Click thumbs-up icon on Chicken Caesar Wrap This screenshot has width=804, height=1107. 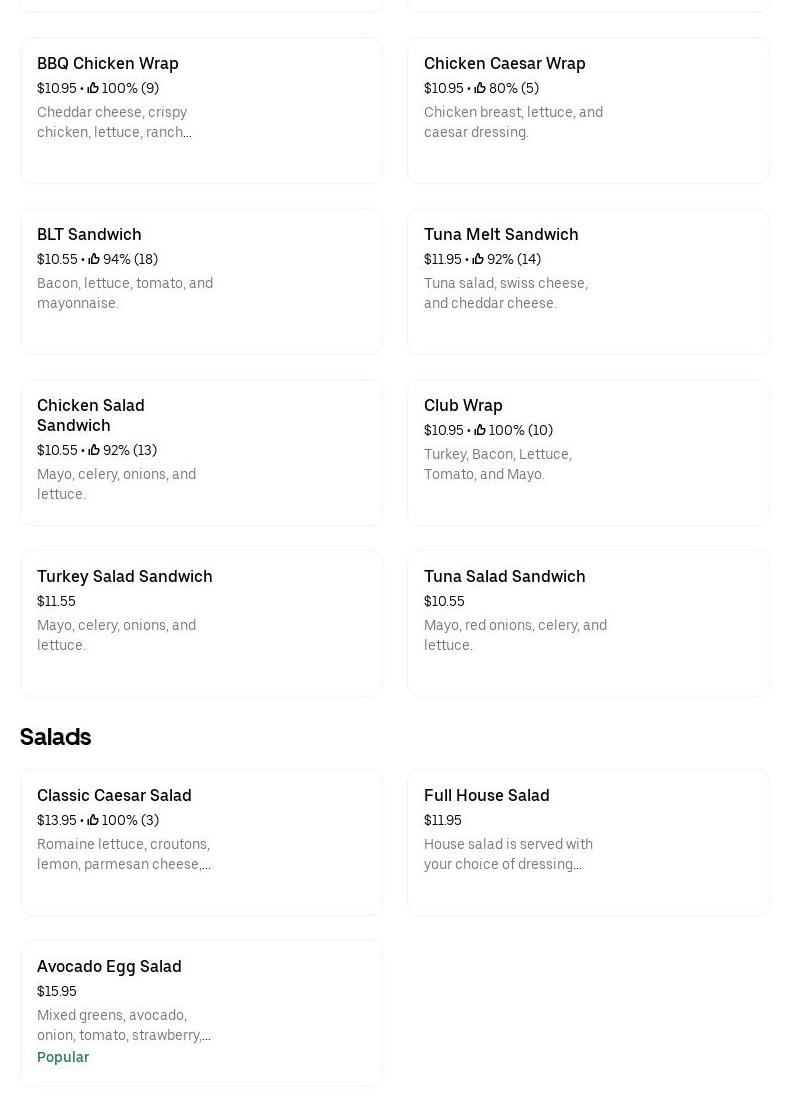pyautogui.click(x=480, y=88)
